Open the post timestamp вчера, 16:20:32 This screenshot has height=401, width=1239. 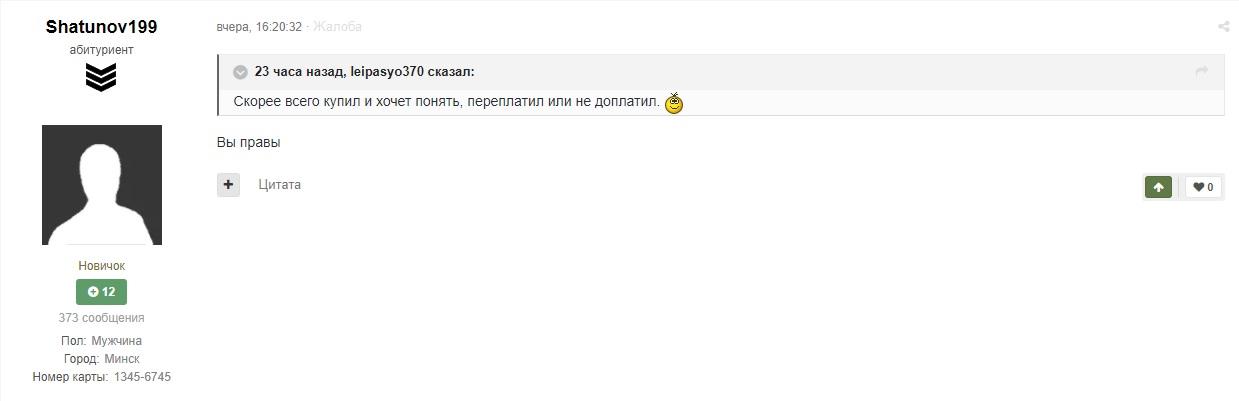tap(259, 27)
